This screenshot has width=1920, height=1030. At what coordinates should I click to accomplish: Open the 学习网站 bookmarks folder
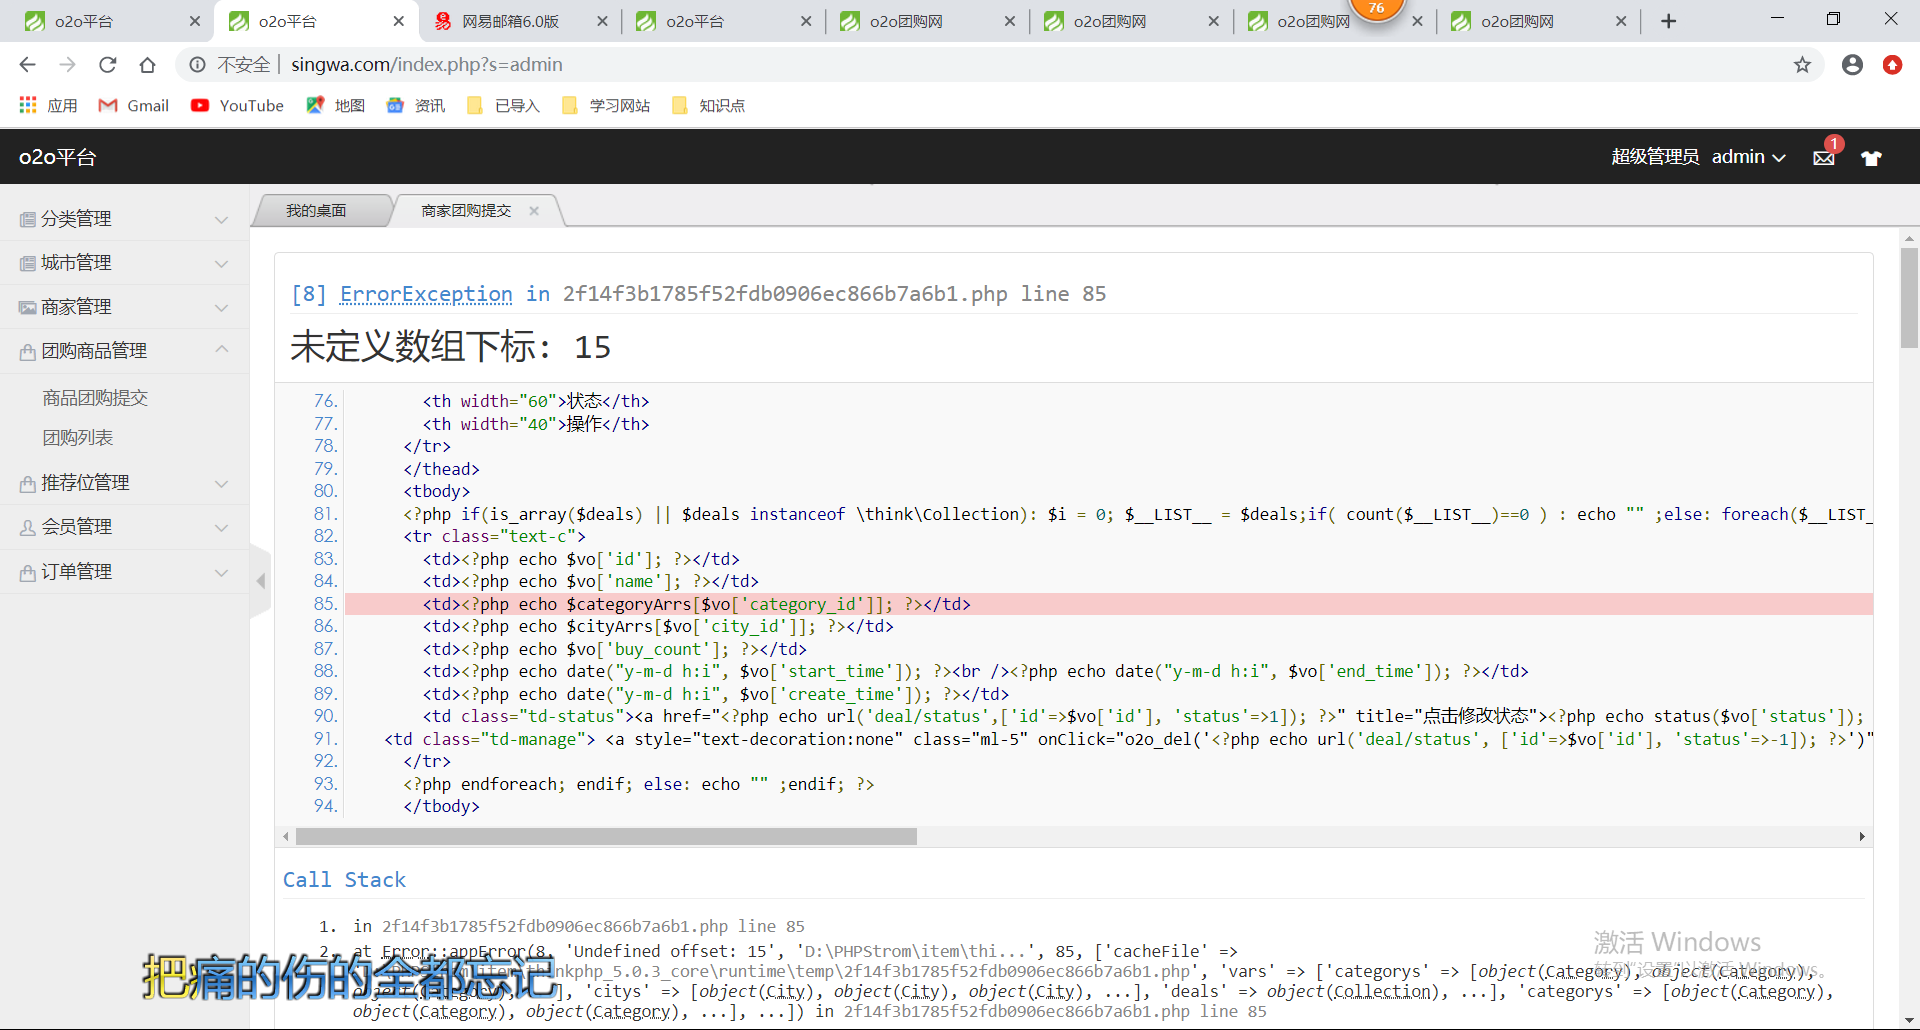tap(606, 105)
